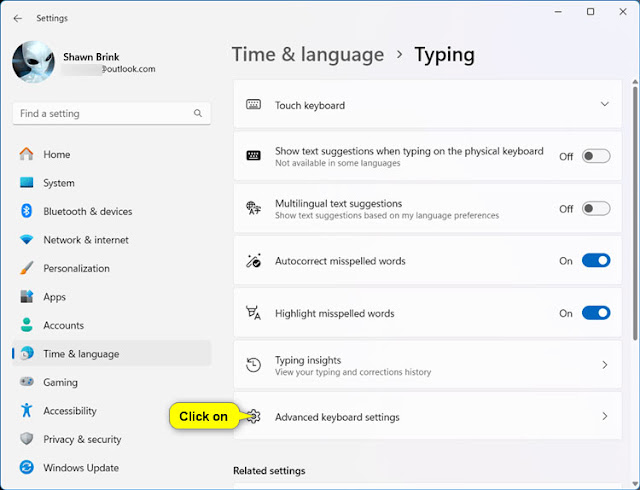Open Bluetooth & devices

[x=112, y=211]
